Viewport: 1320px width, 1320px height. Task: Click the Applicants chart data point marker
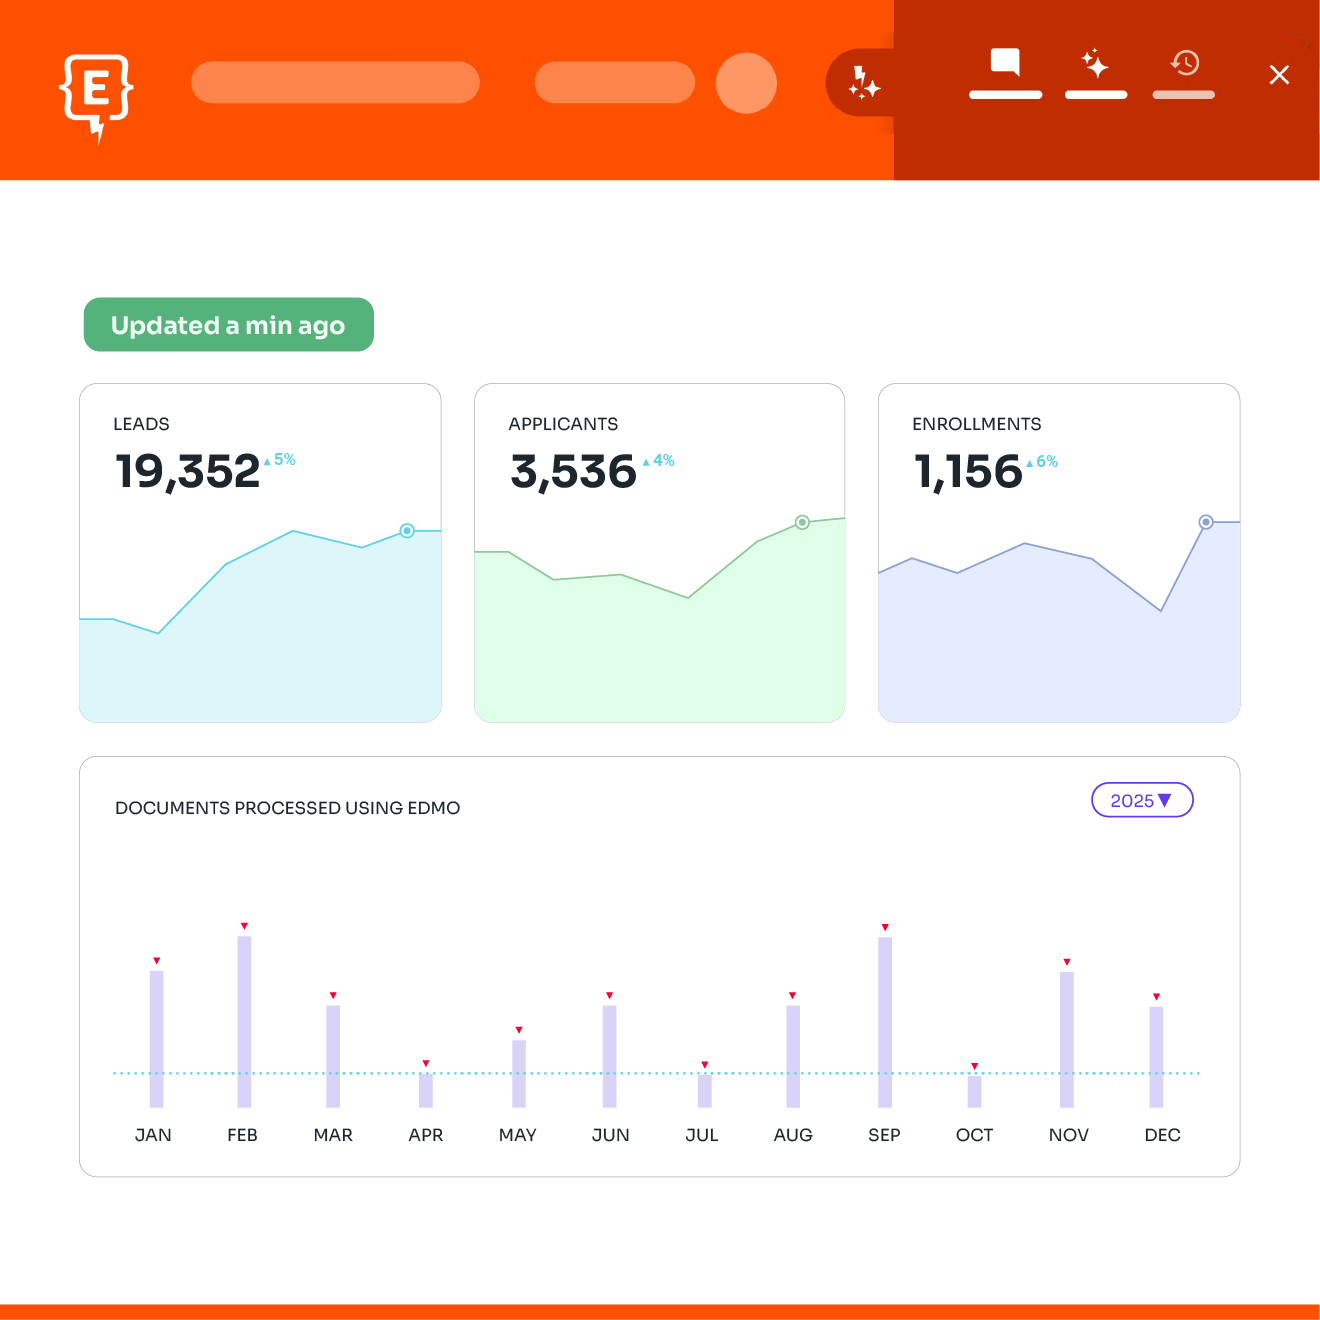tap(802, 522)
